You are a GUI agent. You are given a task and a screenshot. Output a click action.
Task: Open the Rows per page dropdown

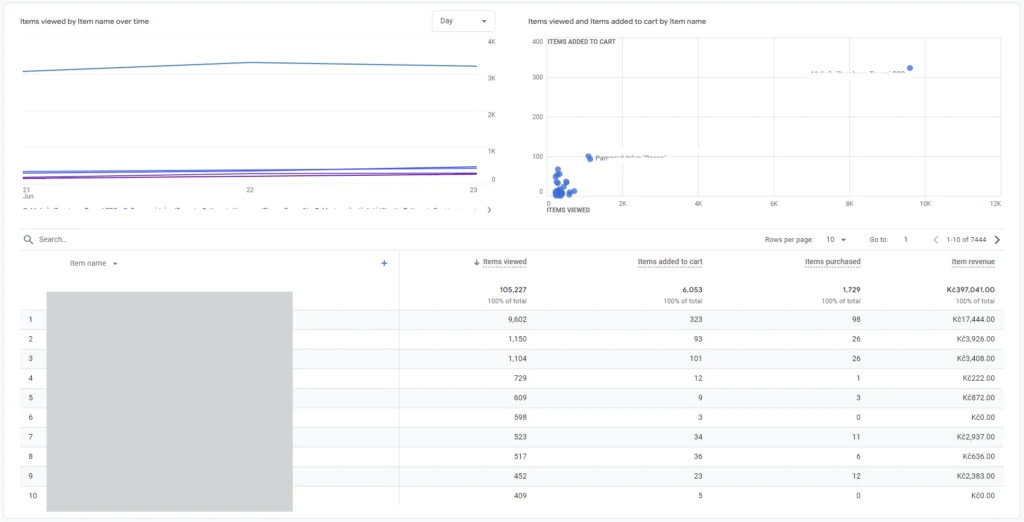[836, 240]
